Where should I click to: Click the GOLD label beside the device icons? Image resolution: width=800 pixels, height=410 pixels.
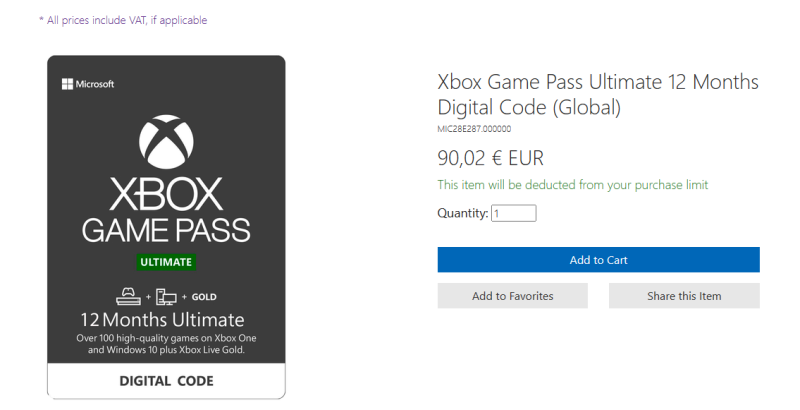pos(202,297)
